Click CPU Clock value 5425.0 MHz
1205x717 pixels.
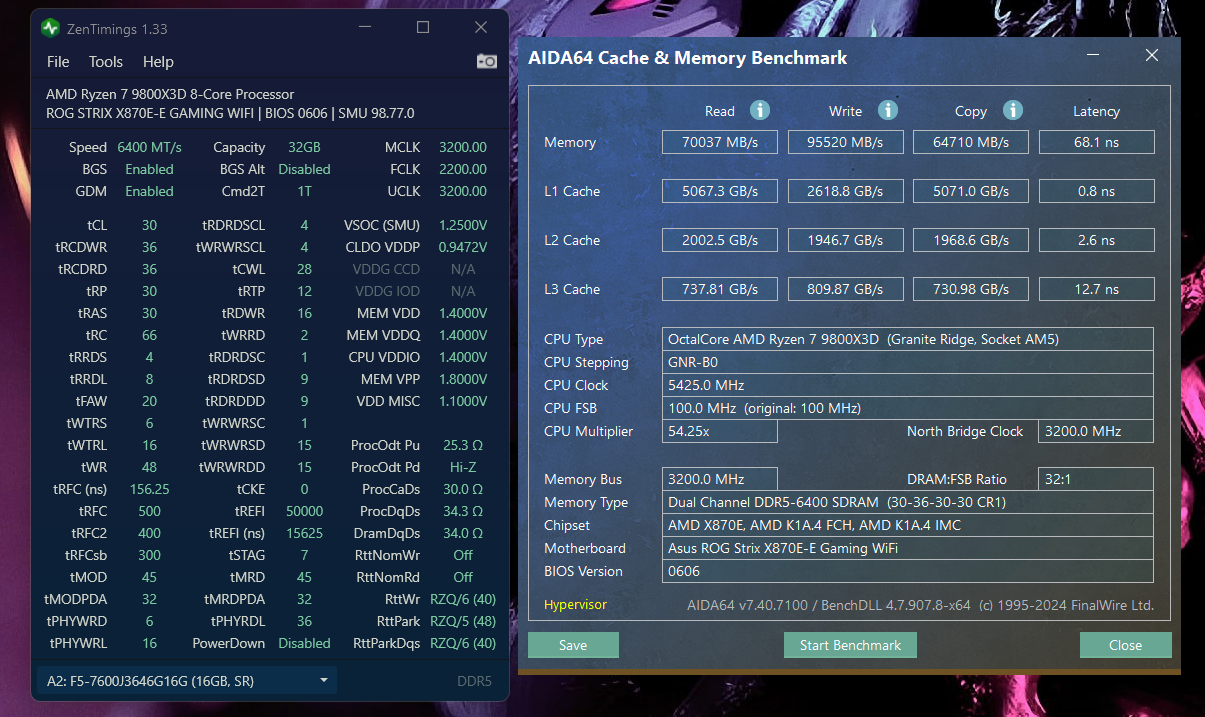click(x=908, y=385)
